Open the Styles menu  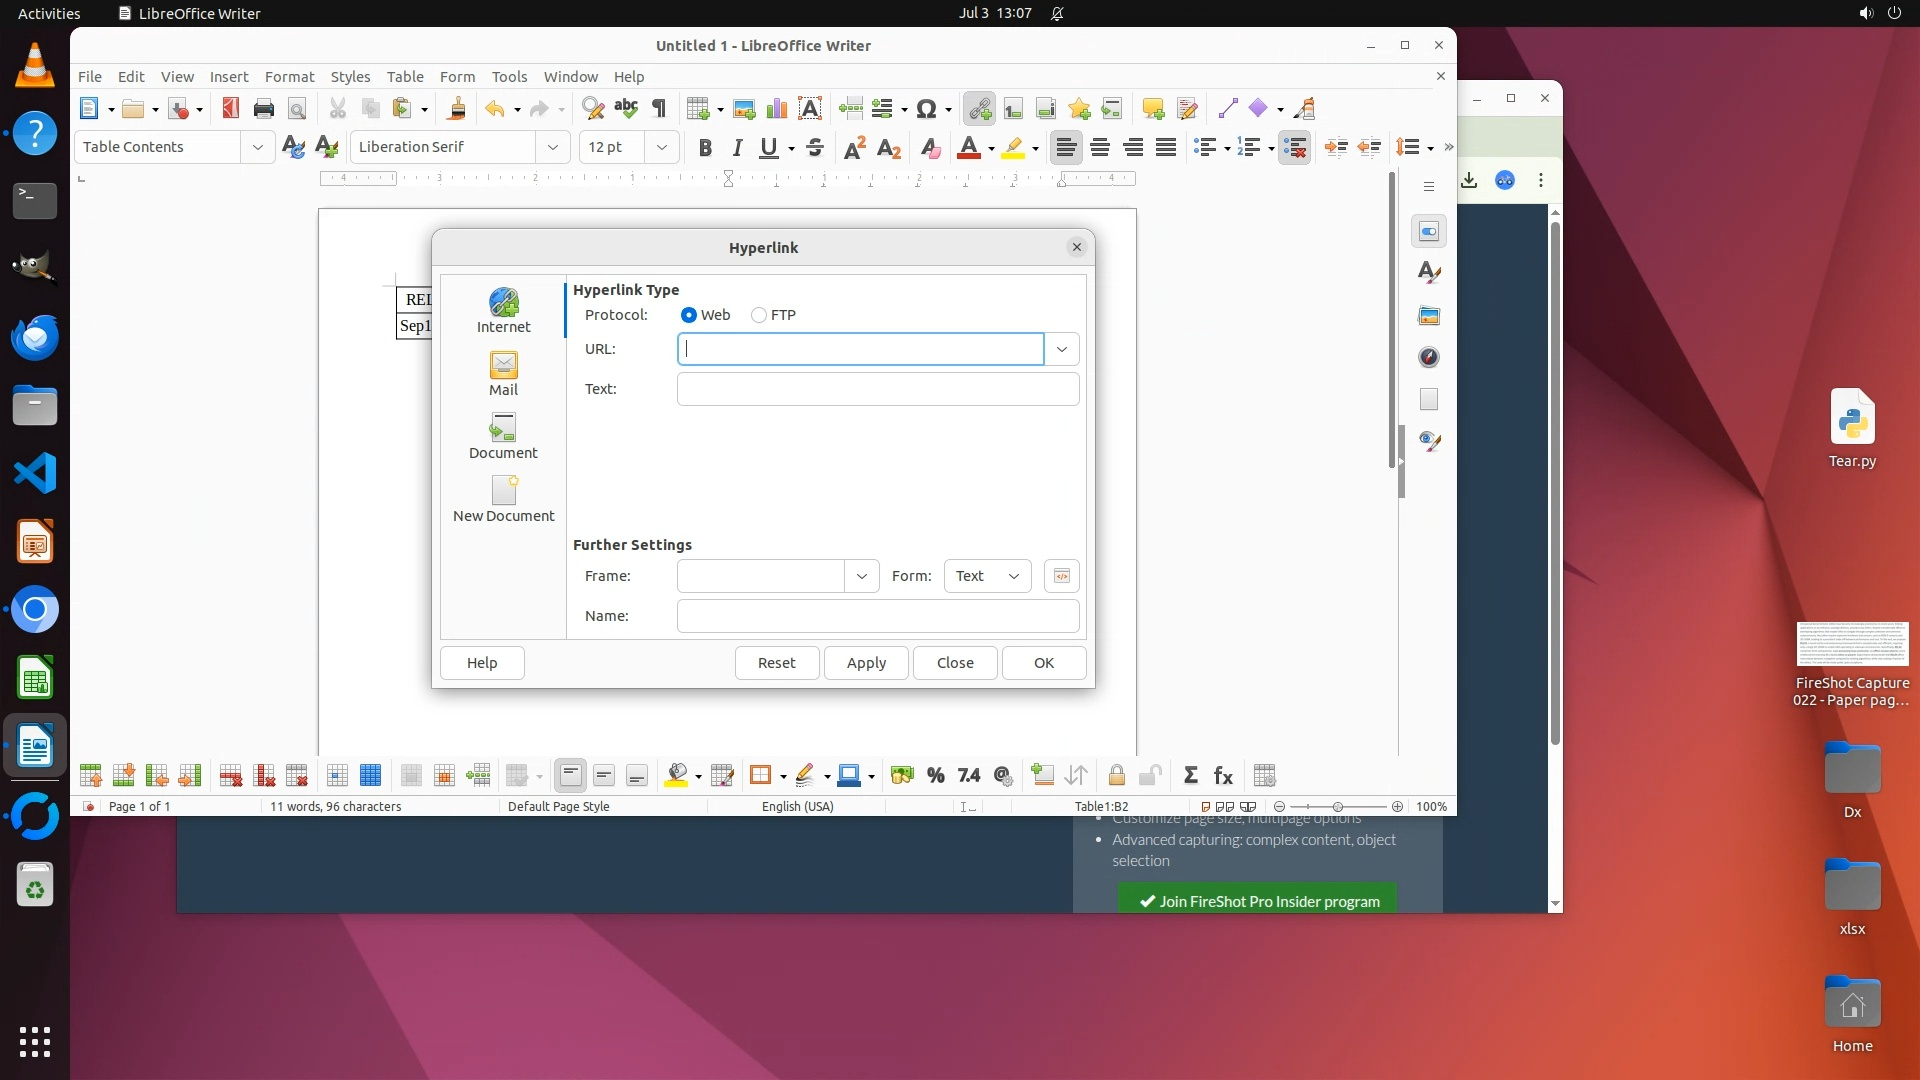[x=350, y=77]
